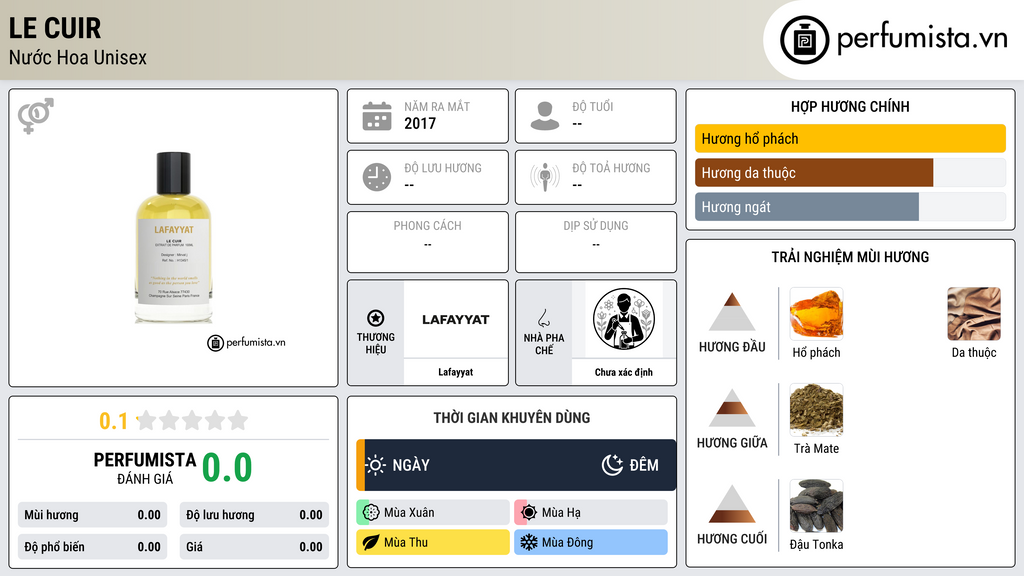
Task: Click the LAFAYYAT brand logo
Action: pos(456,319)
